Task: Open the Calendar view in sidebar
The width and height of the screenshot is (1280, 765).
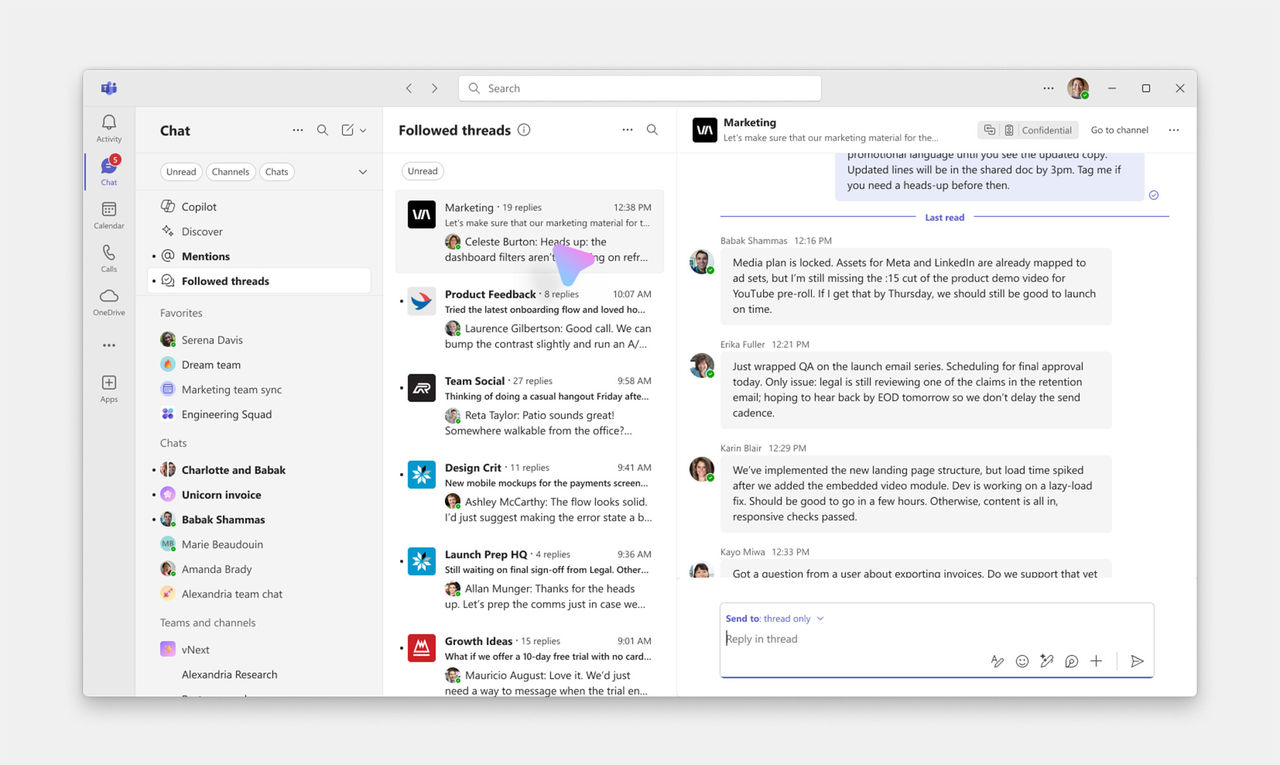Action: tap(109, 214)
